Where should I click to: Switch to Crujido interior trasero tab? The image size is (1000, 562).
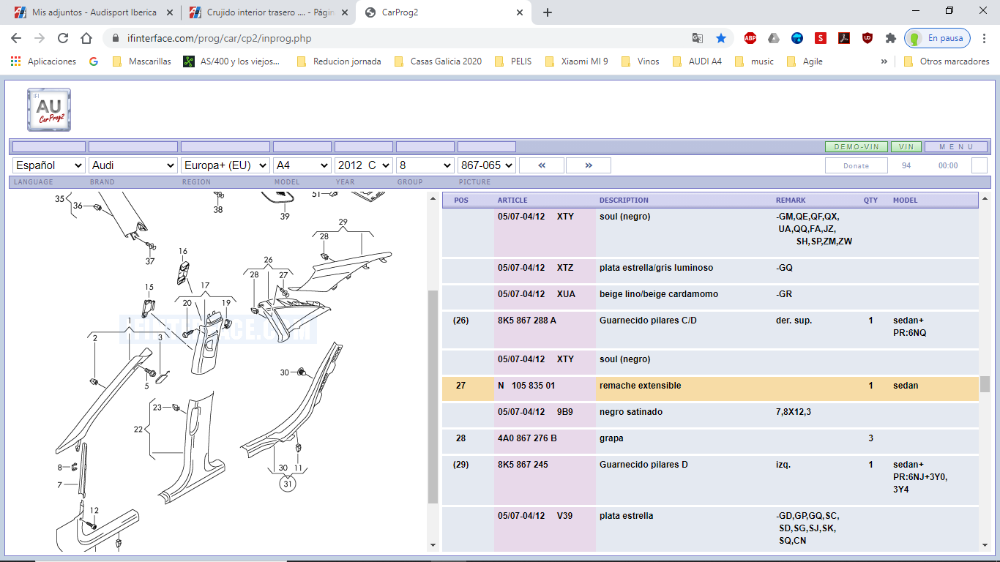pyautogui.click(x=268, y=12)
